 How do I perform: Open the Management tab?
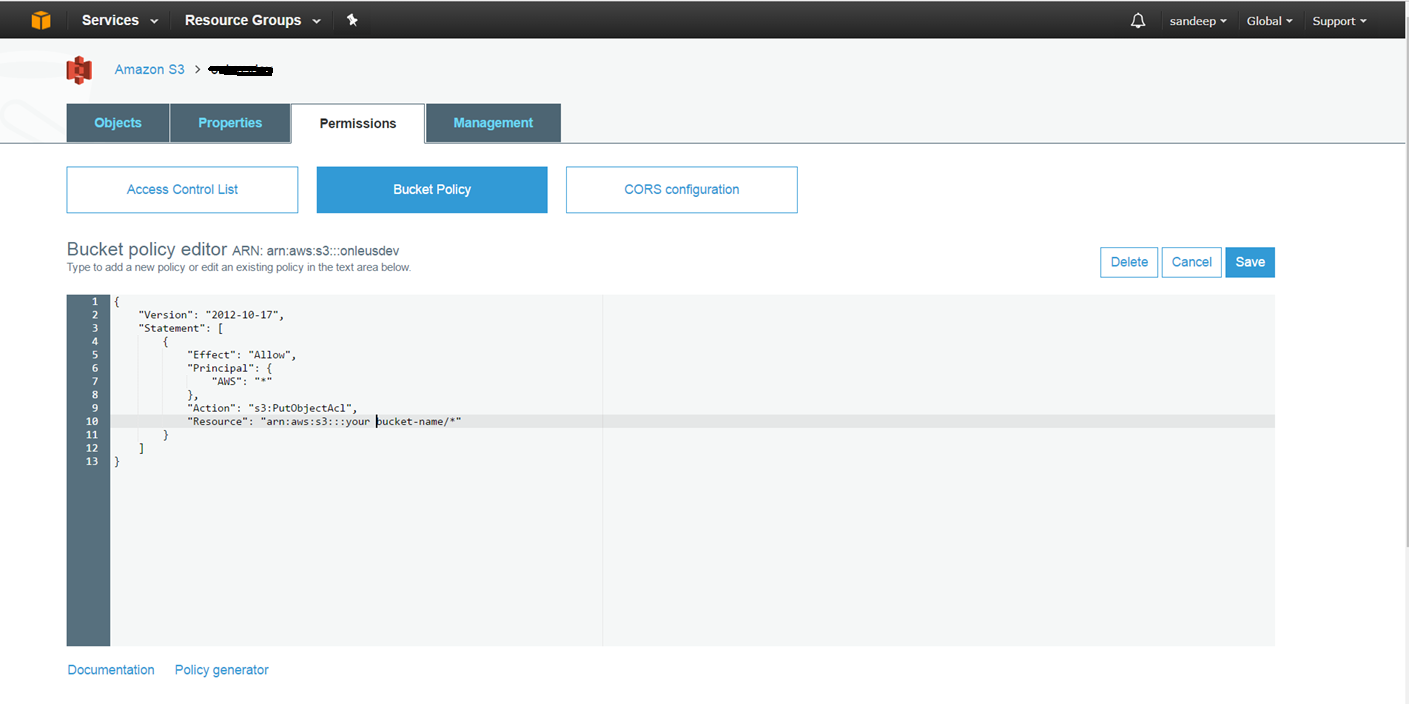click(x=493, y=123)
